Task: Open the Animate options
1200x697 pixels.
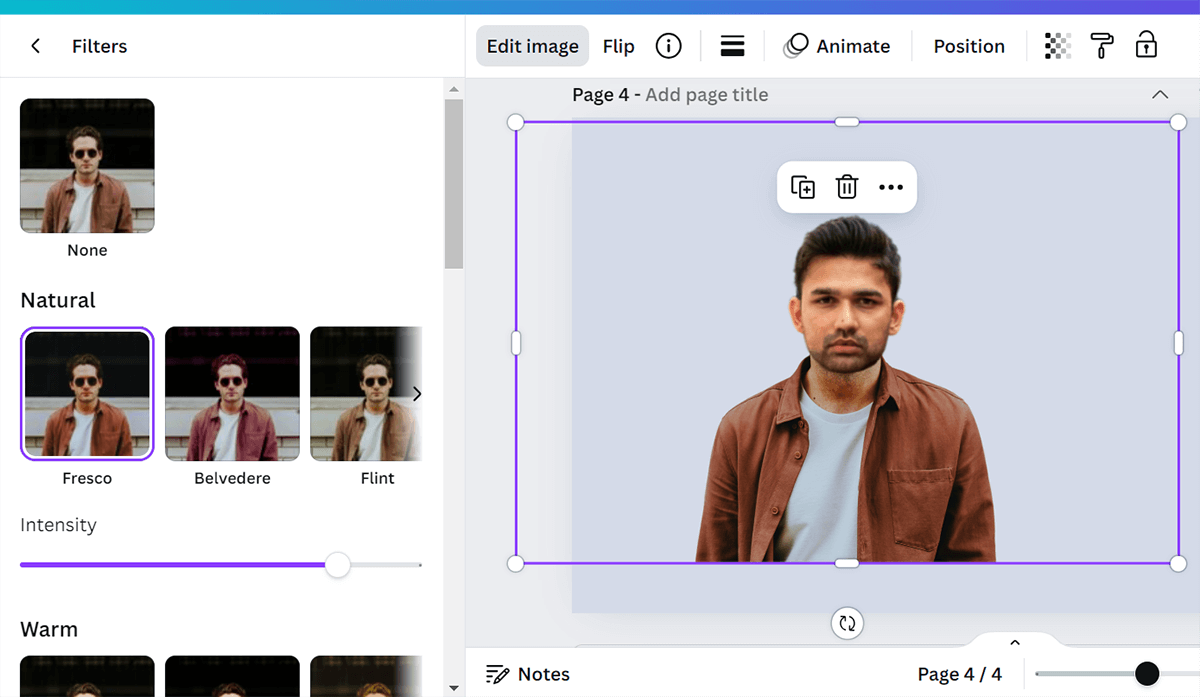Action: coord(837,46)
